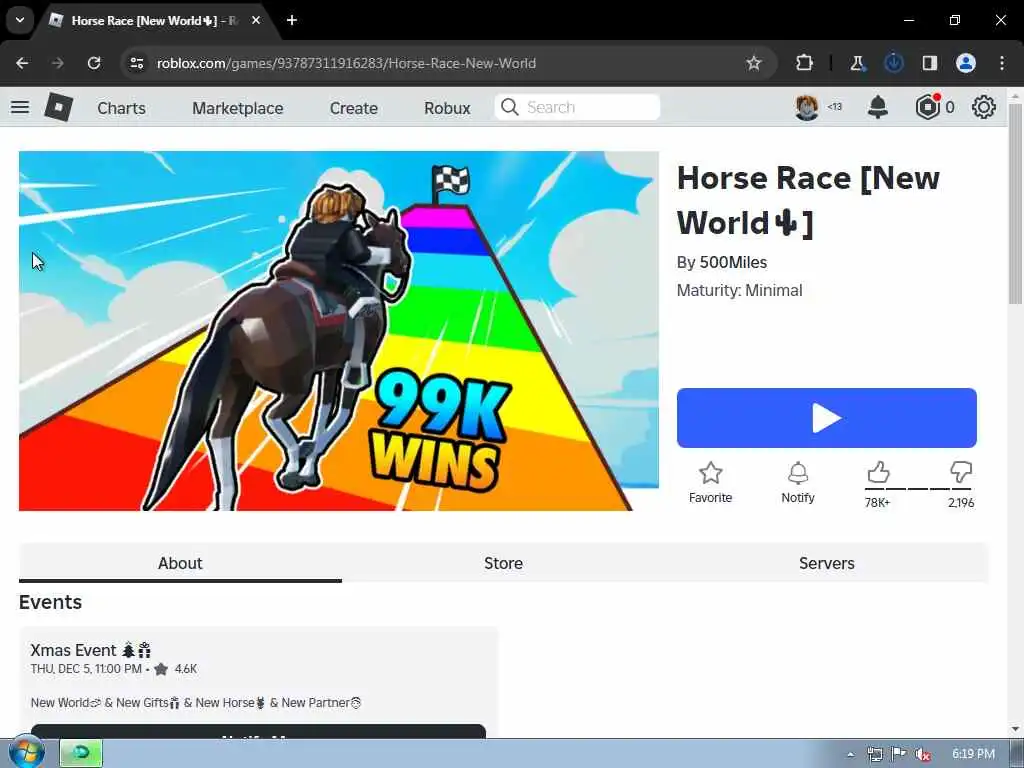The image size is (1024, 768).
Task: Click the user avatar profile icon
Action: click(807, 107)
